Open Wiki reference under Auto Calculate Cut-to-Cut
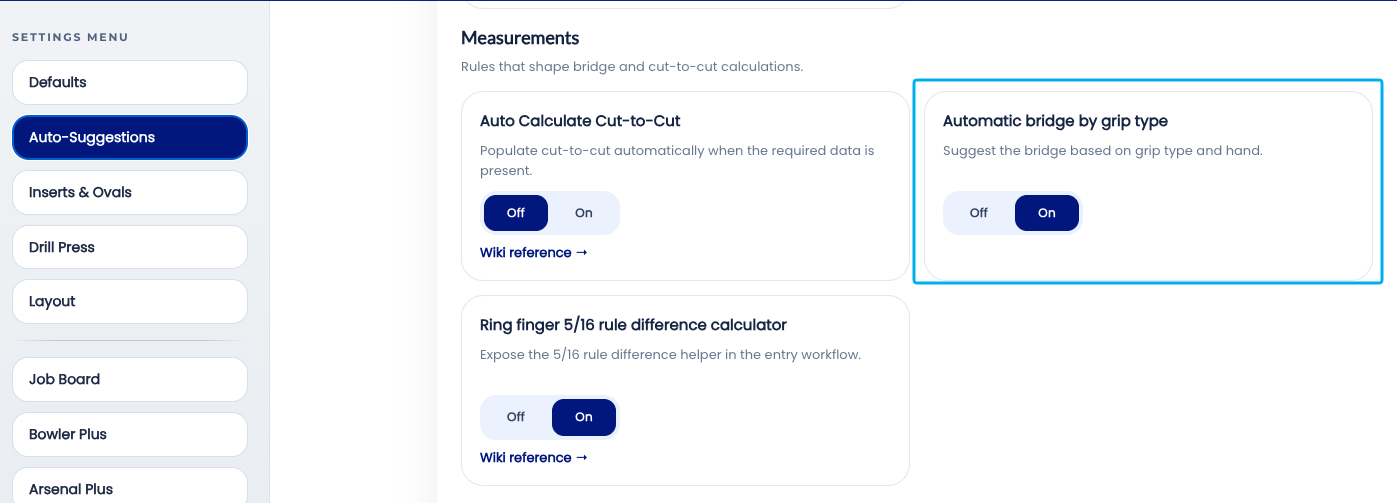 (534, 252)
